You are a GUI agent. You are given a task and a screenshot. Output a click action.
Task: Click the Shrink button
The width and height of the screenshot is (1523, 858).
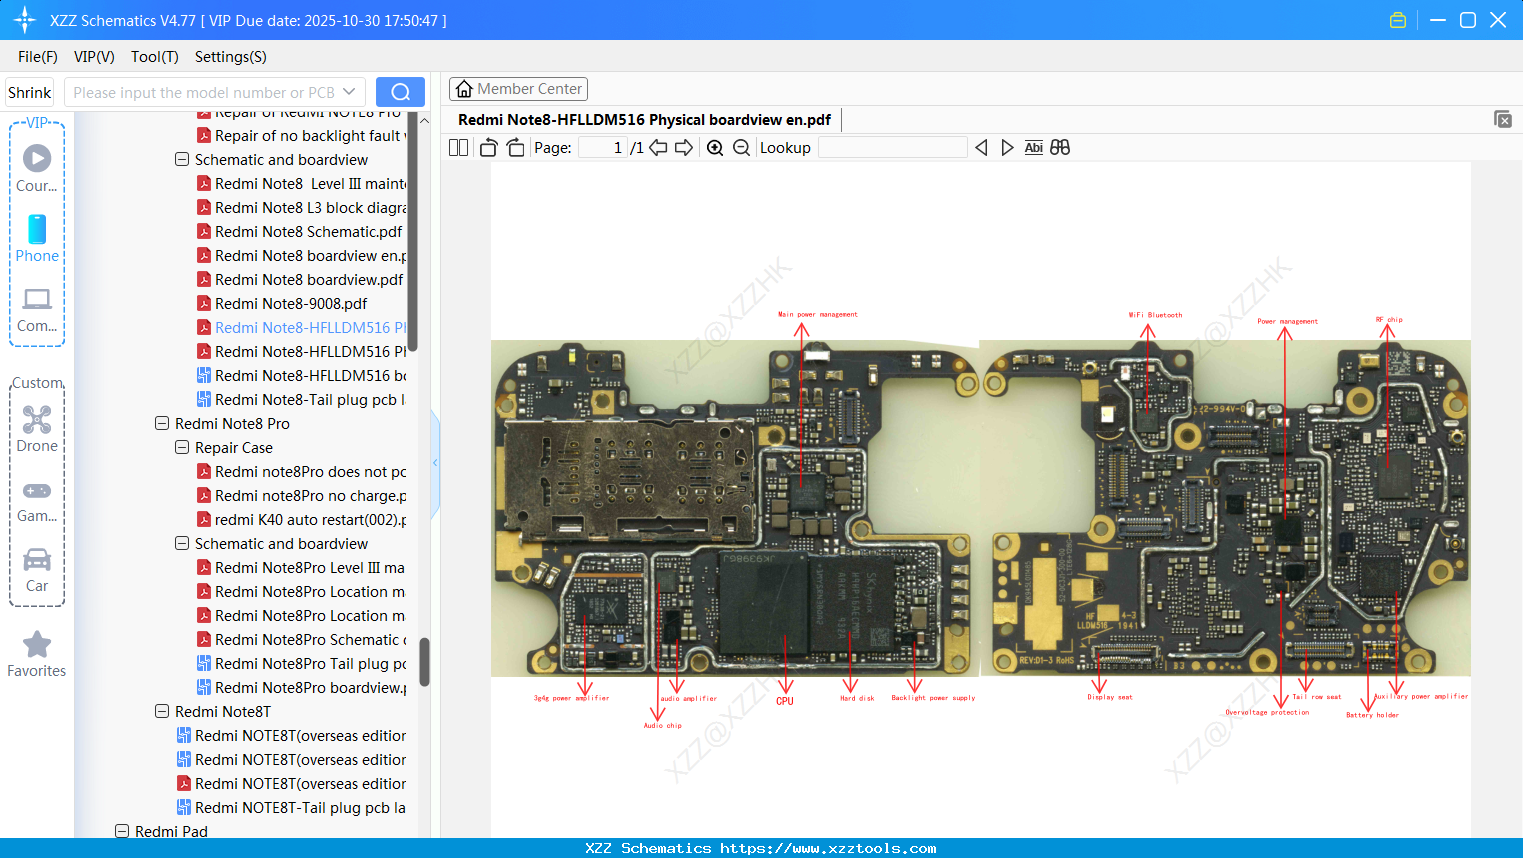[x=29, y=91]
